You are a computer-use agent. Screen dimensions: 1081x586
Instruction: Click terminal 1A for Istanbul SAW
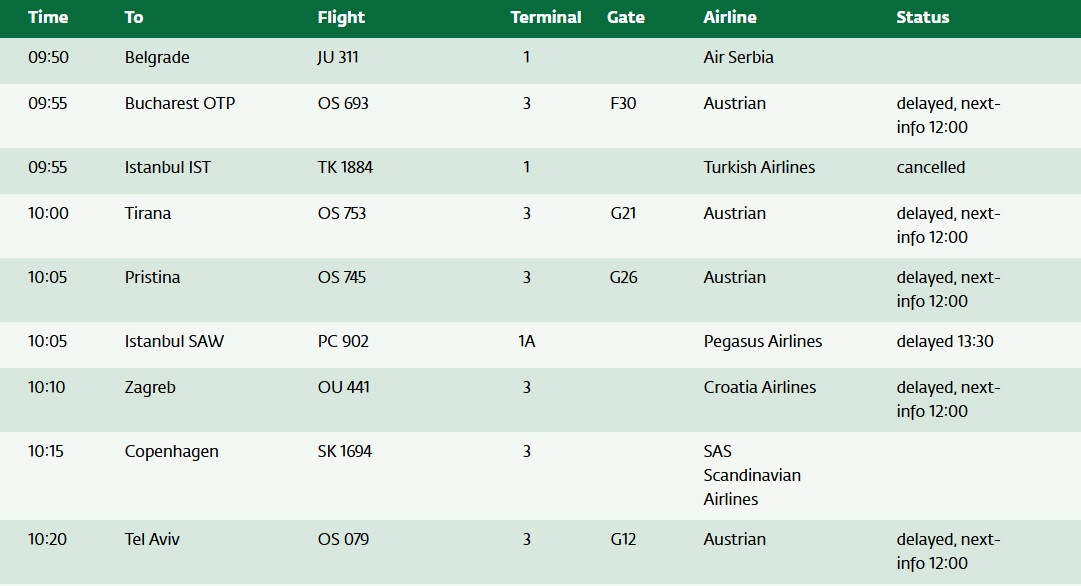coord(526,341)
